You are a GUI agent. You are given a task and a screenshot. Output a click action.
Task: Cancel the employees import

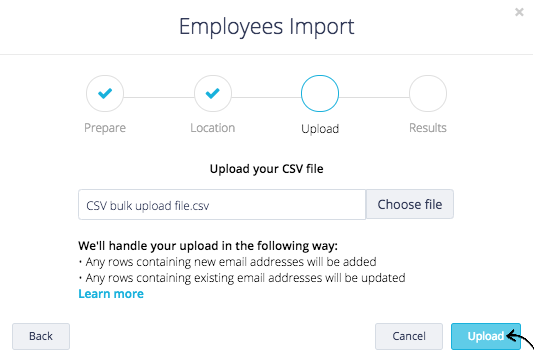(x=409, y=336)
